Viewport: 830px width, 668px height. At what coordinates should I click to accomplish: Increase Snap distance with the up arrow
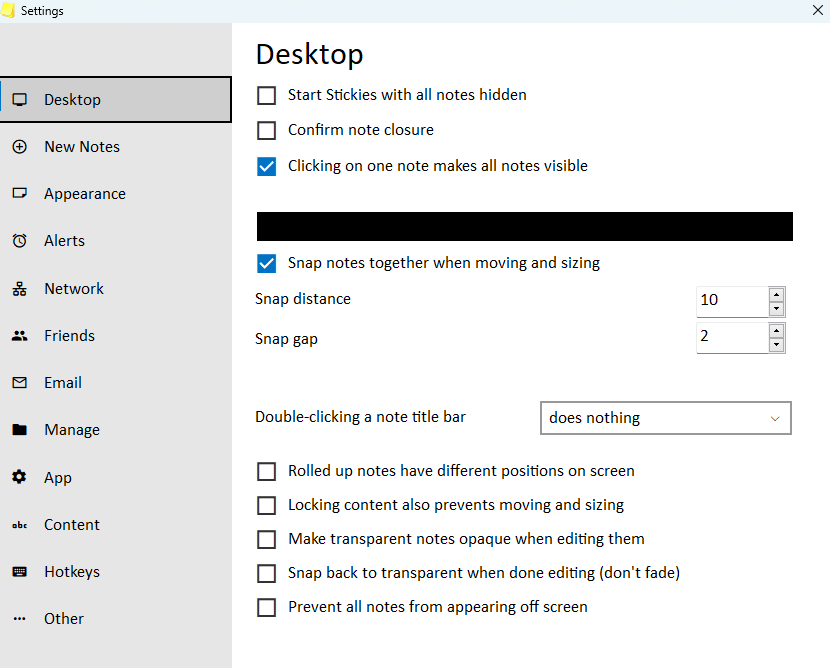click(x=776, y=294)
